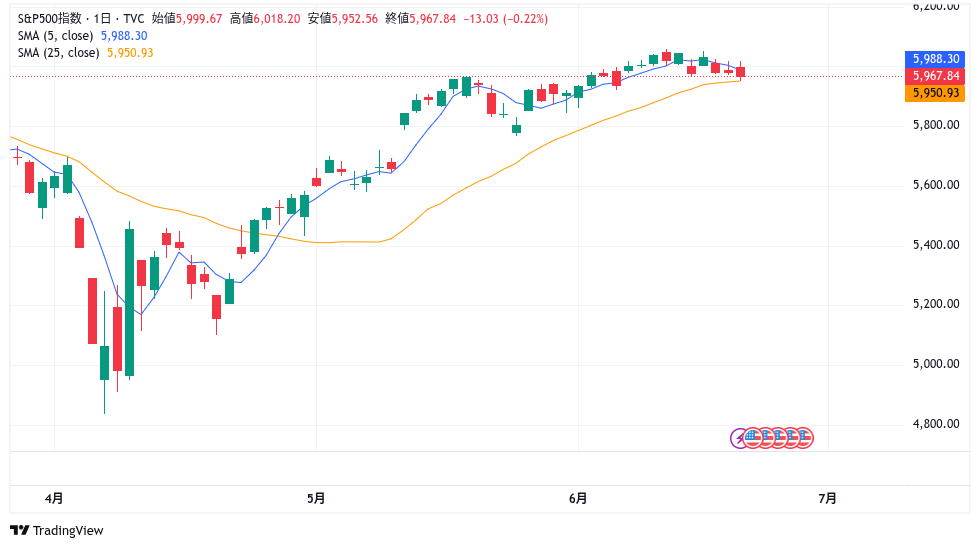The image size is (980, 548).
Task: Click the 5,200.00 price scale label
Action: click(x=936, y=304)
